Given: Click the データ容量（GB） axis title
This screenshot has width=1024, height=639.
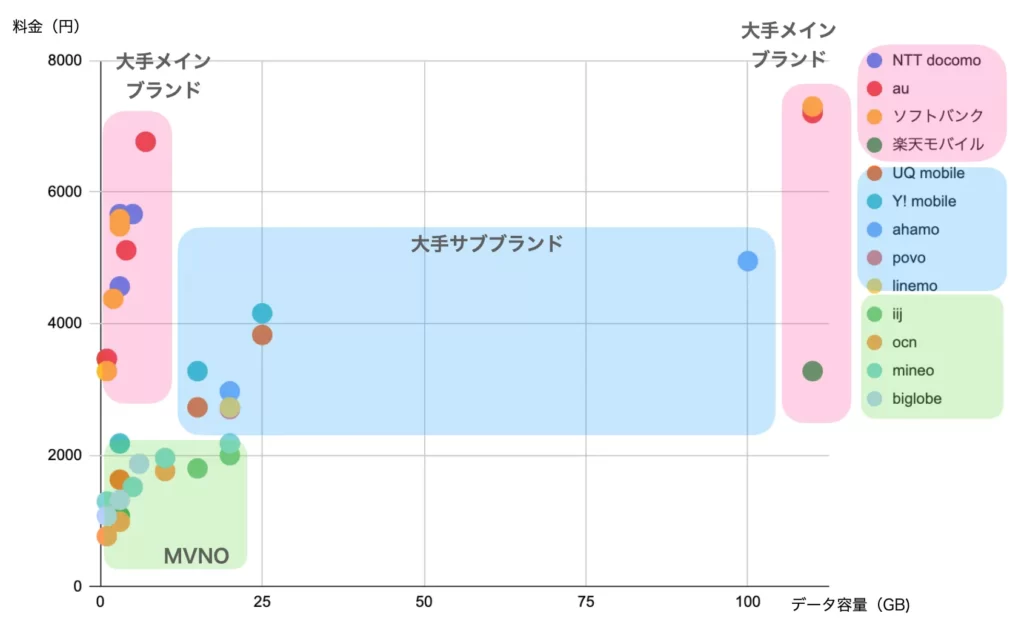Looking at the screenshot, I should [850, 605].
